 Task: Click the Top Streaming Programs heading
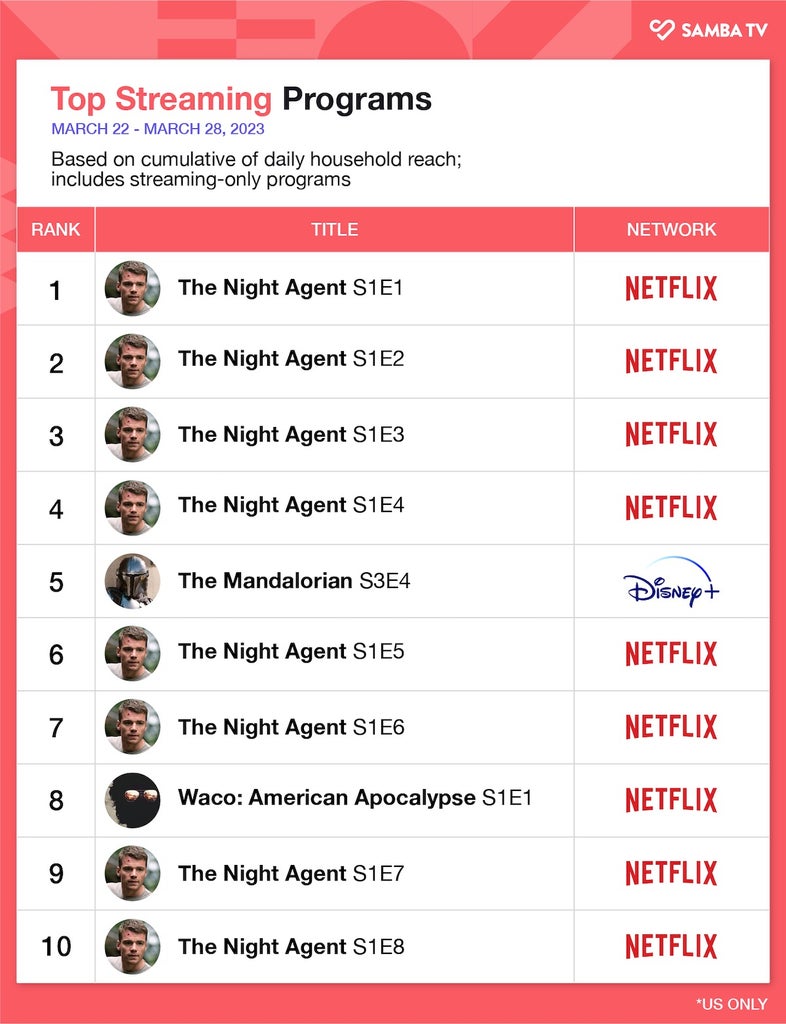tap(241, 99)
